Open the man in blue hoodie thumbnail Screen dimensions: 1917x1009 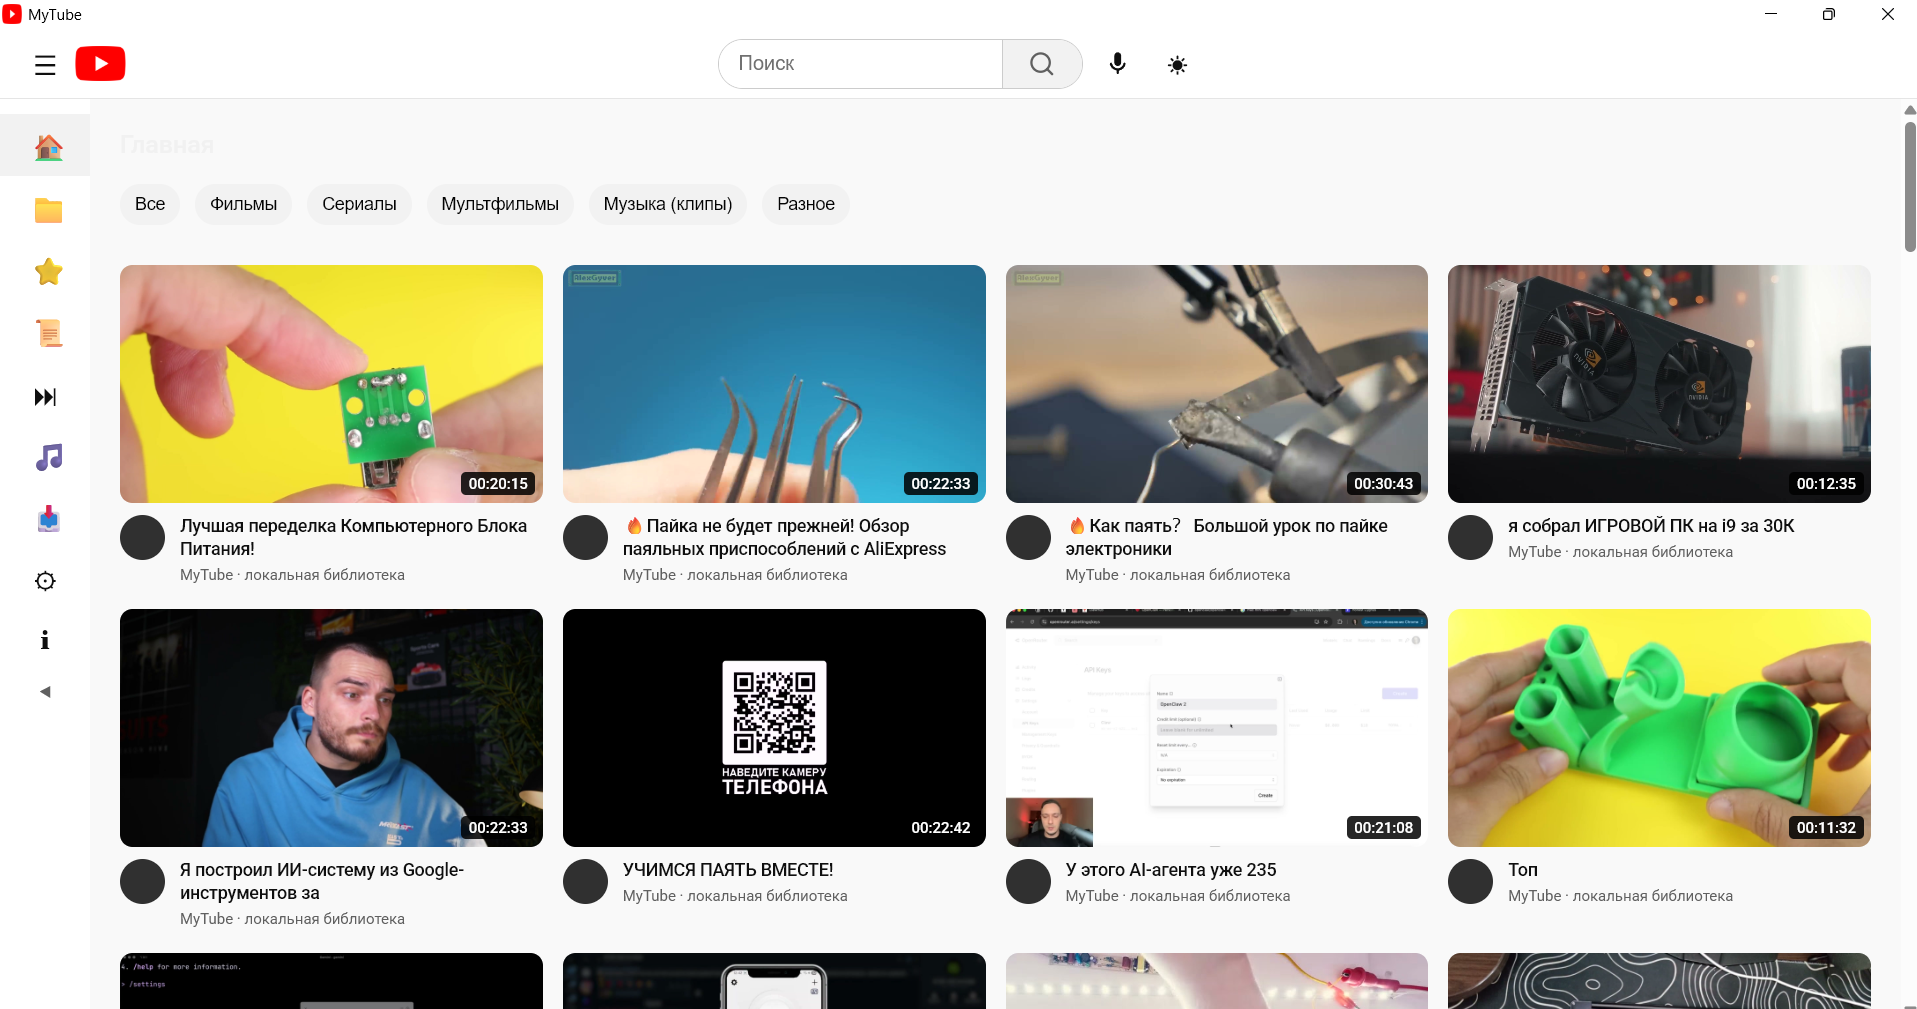pyautogui.click(x=331, y=728)
